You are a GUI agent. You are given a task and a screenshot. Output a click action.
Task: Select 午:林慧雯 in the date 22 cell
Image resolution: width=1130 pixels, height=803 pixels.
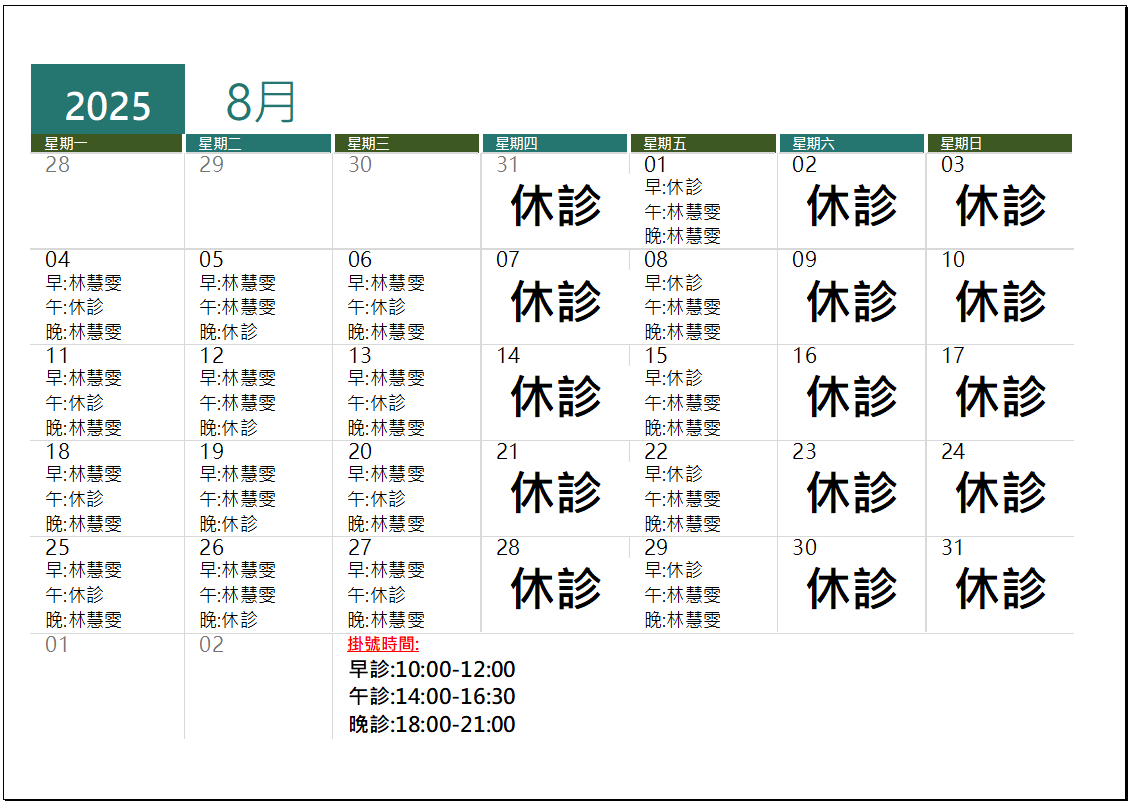pos(682,499)
